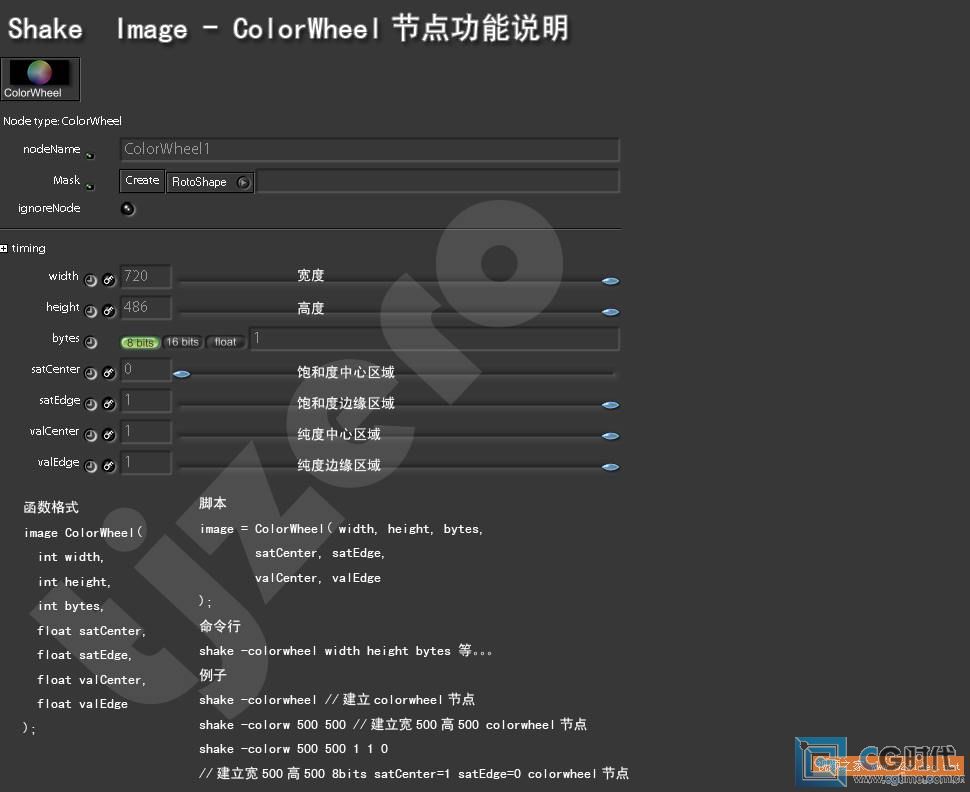Image resolution: width=970 pixels, height=792 pixels.
Task: Click the nodeName indicator dot
Action: coord(90,156)
